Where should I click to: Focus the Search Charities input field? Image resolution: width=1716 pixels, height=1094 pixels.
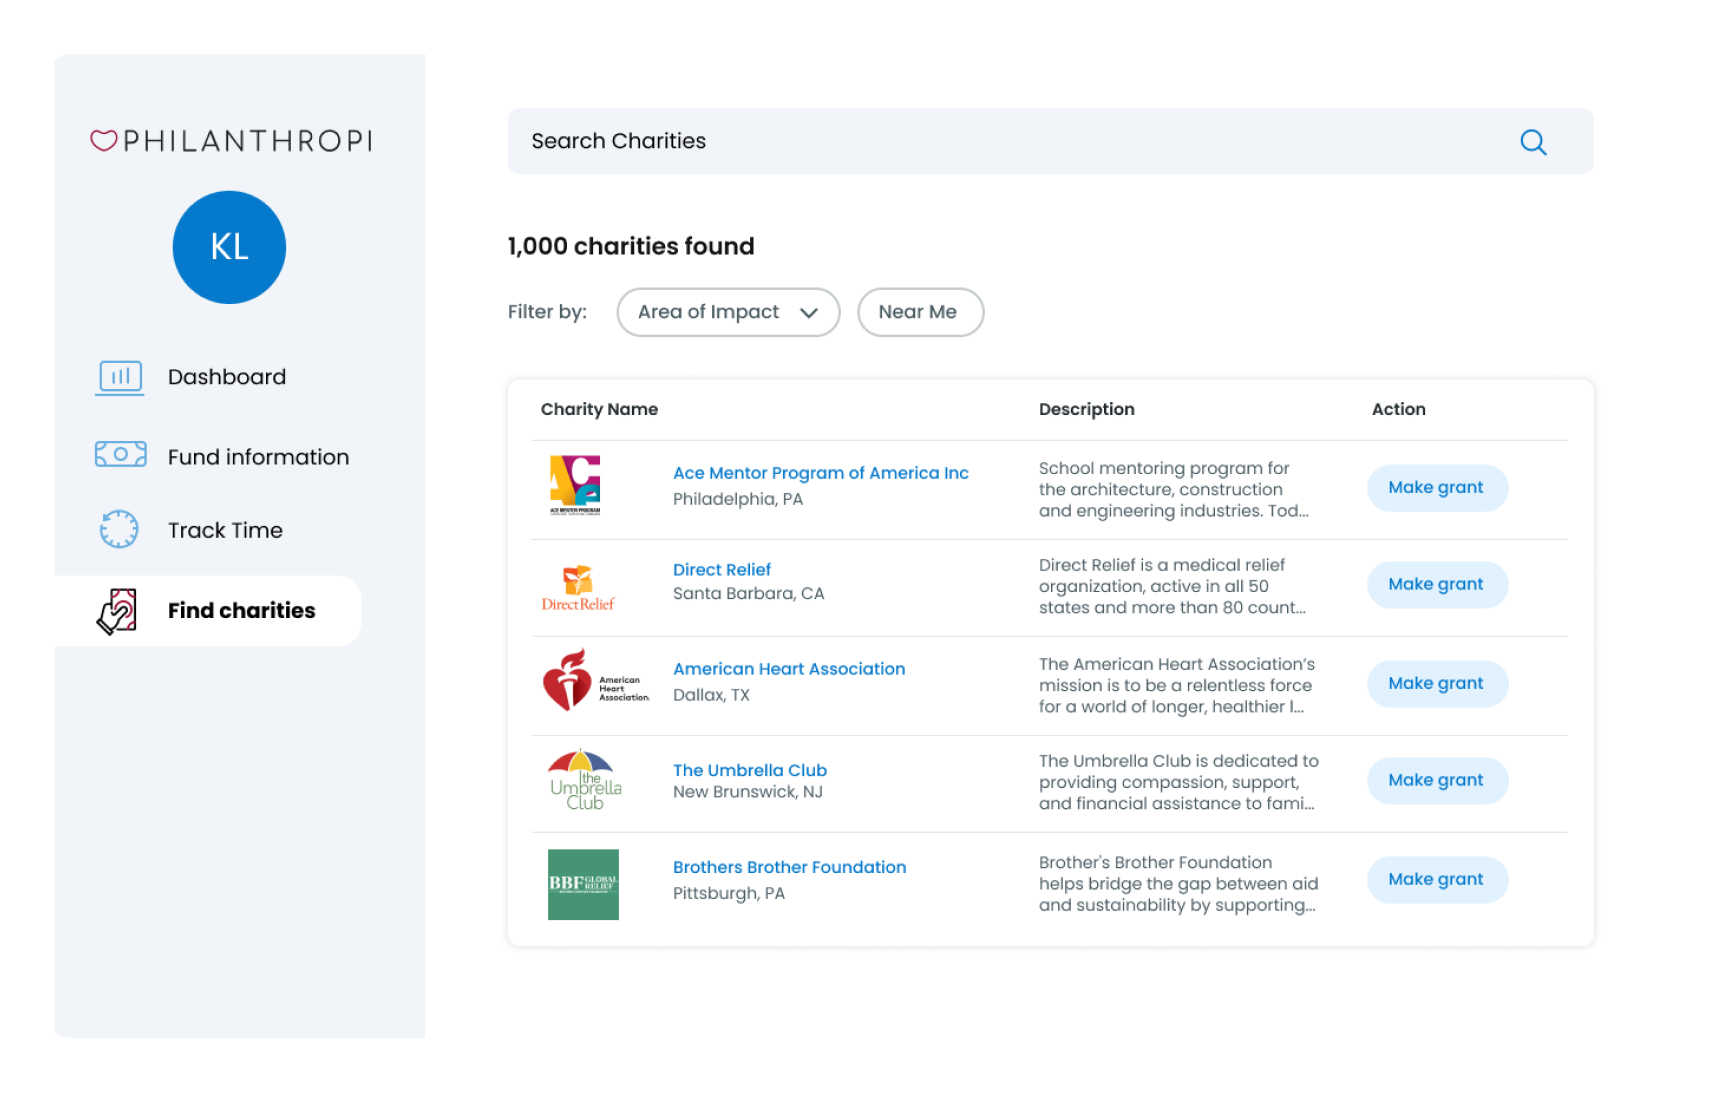(x=1000, y=141)
